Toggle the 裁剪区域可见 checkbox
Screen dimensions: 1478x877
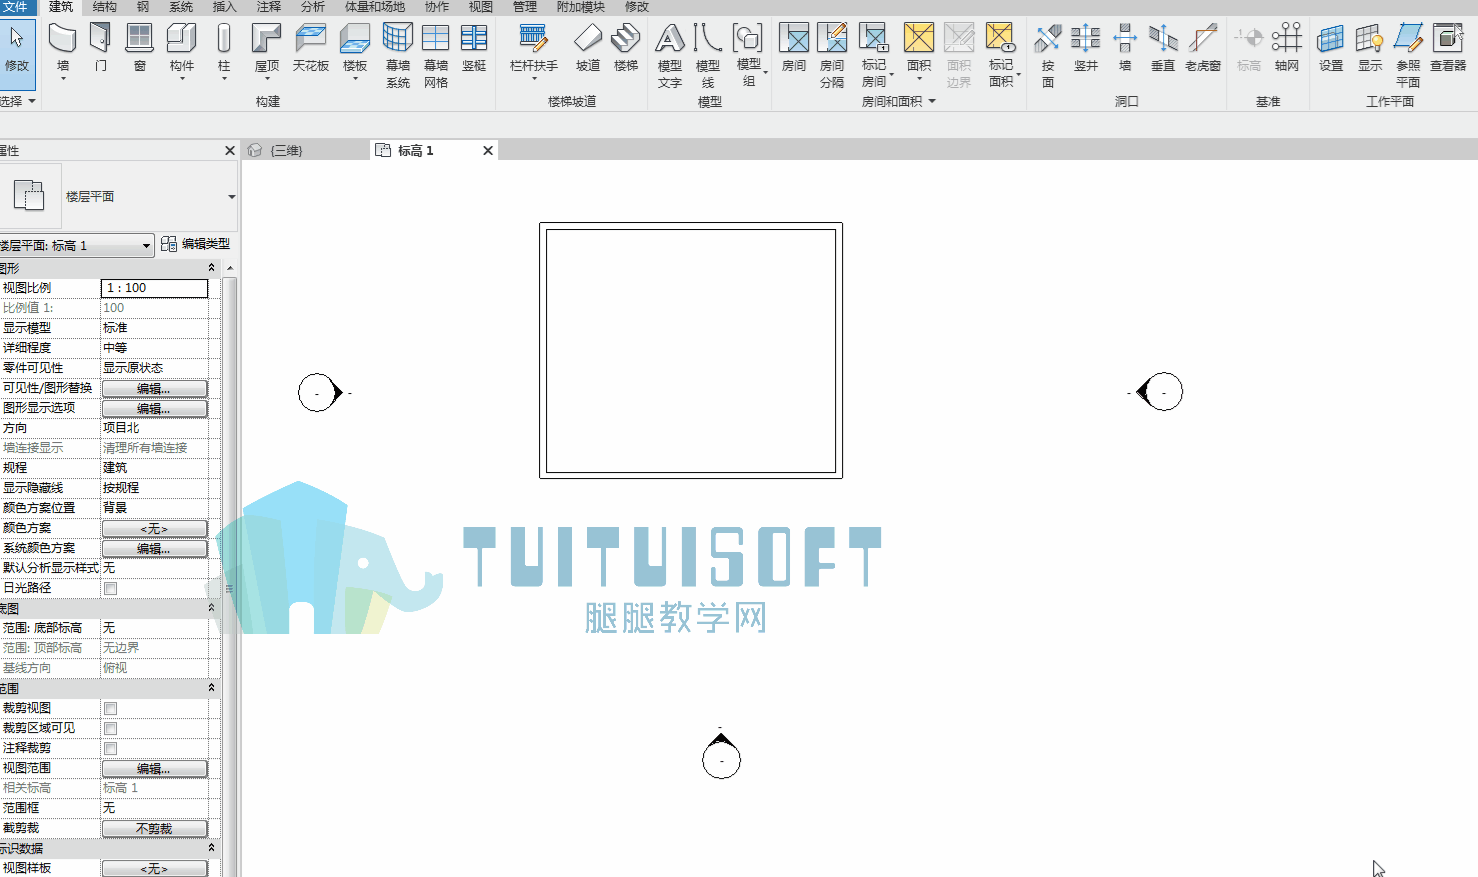coord(111,728)
